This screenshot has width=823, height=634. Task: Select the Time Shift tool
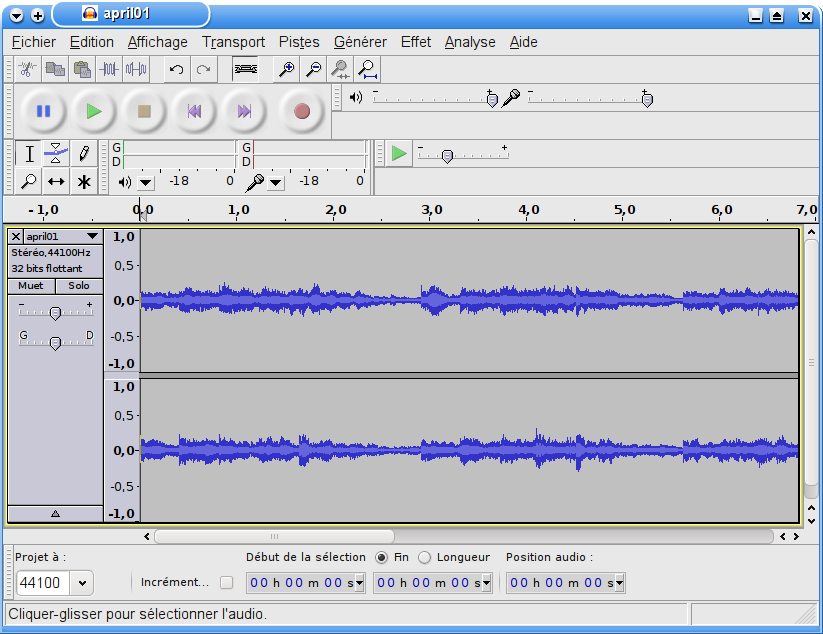(56, 182)
